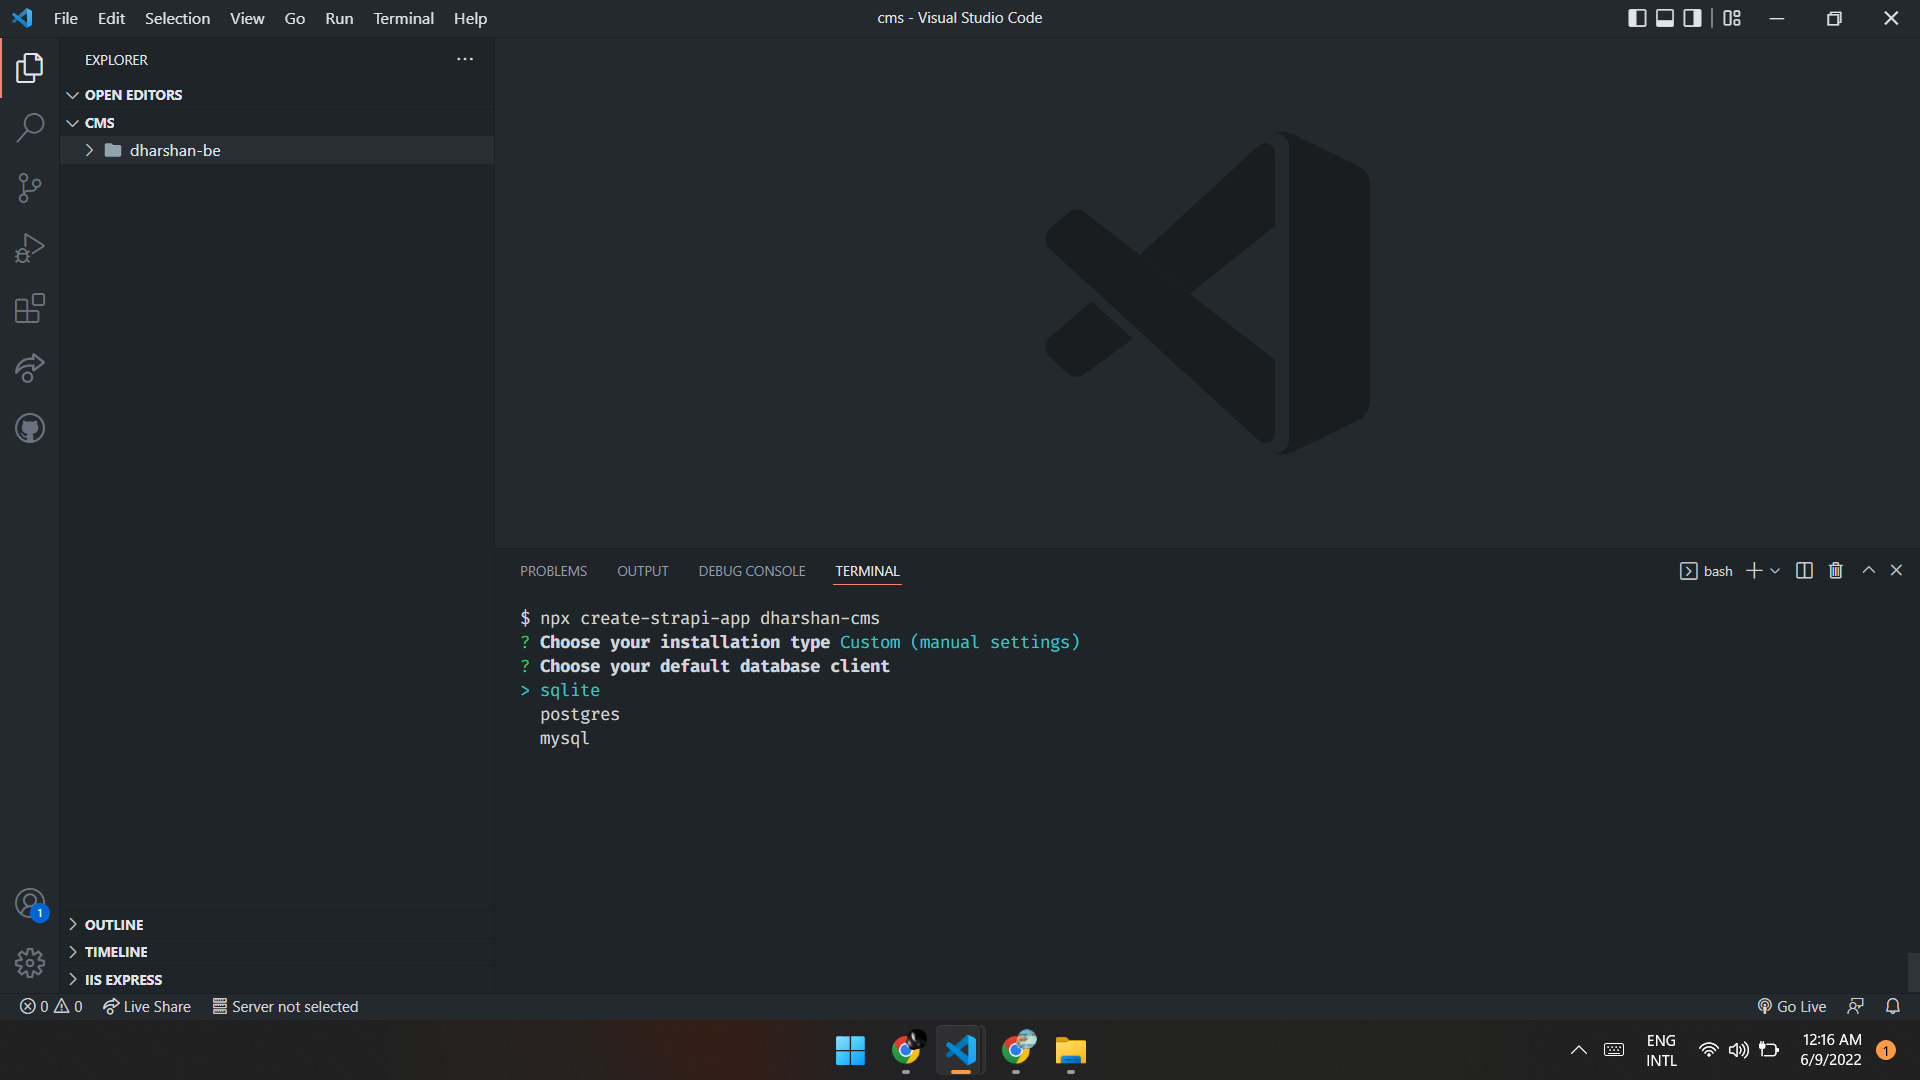This screenshot has height=1080, width=1920.
Task: Click the terminal scrollbar
Action: (x=1913, y=971)
